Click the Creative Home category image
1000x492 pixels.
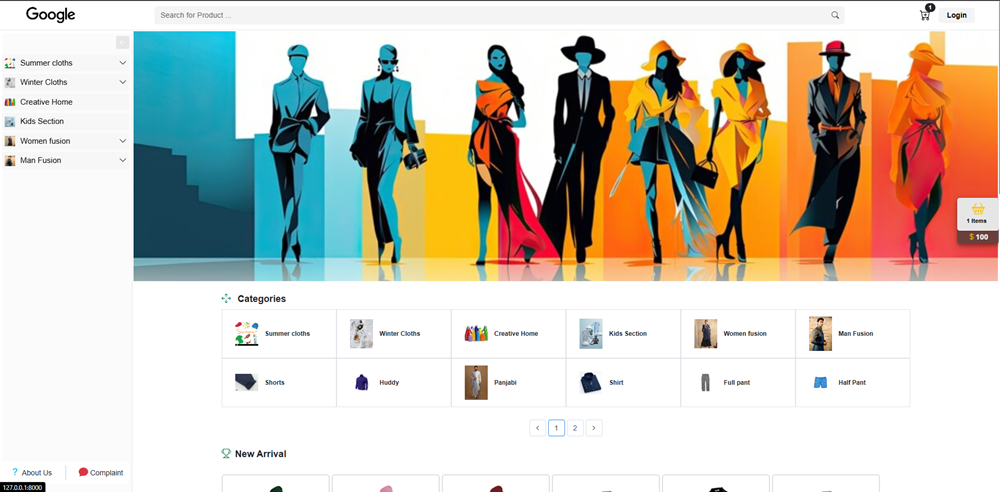click(x=476, y=334)
